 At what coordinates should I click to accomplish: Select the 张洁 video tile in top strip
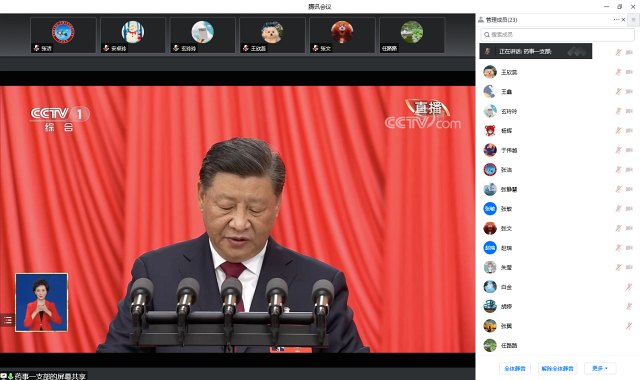(63, 35)
